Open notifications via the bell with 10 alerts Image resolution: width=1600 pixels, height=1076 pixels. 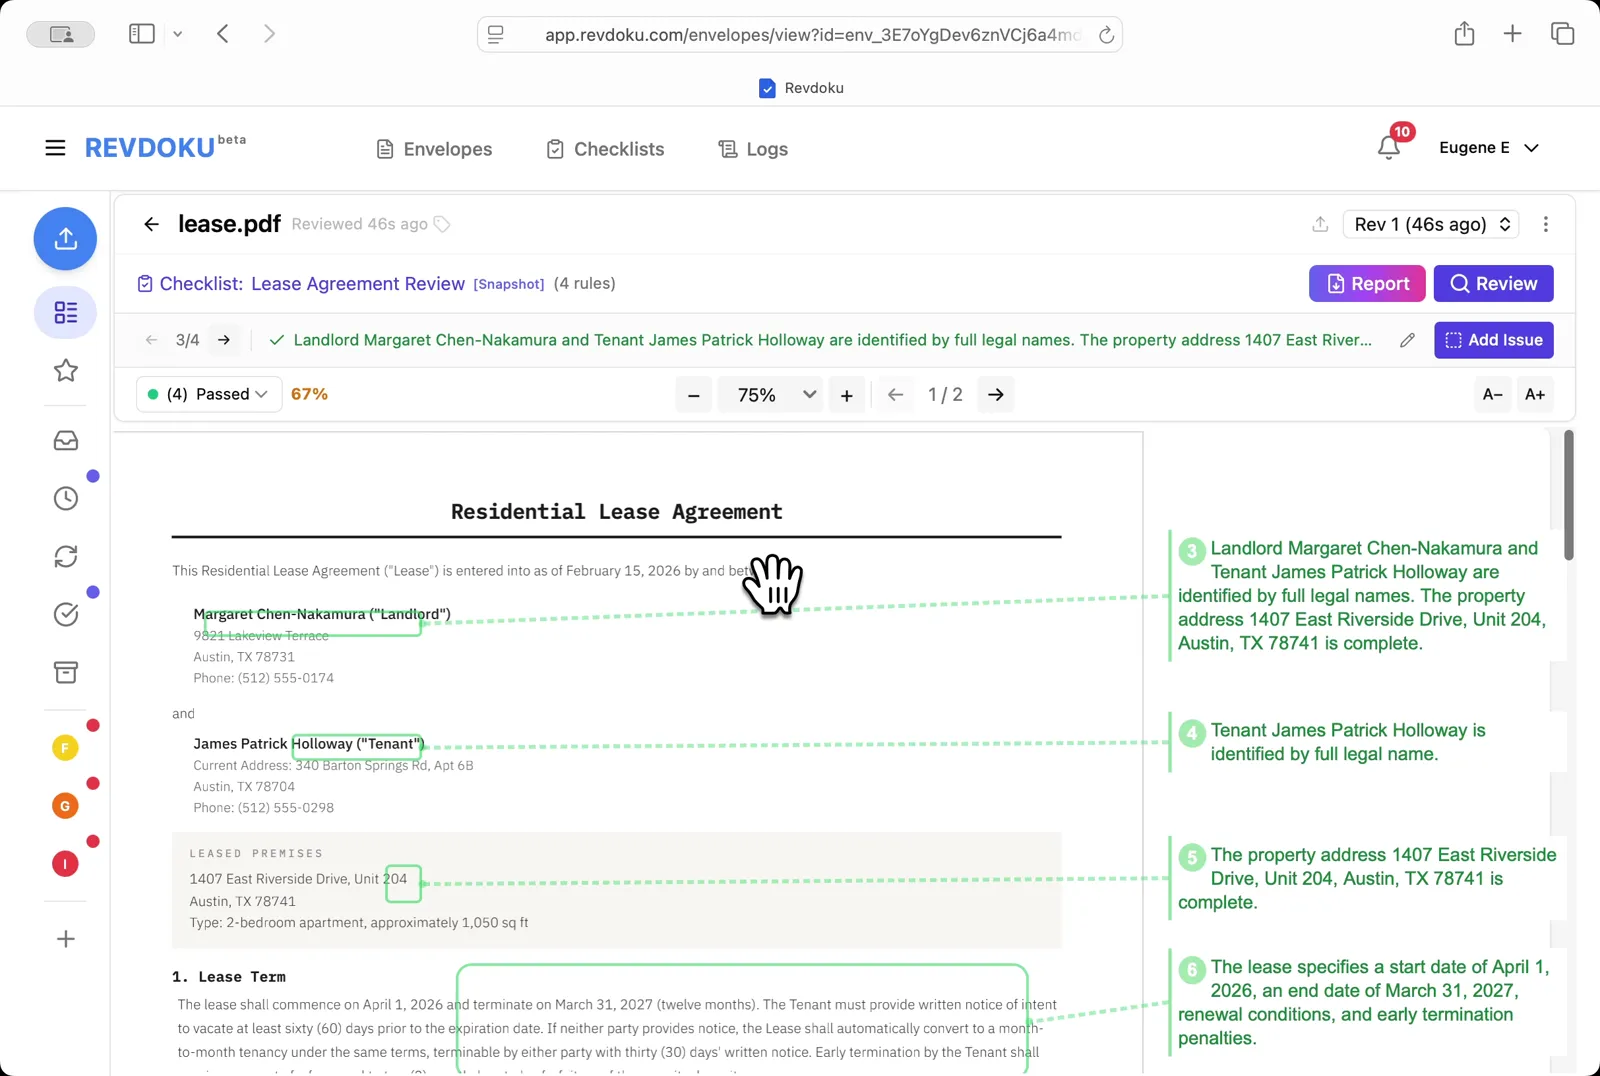(1389, 147)
